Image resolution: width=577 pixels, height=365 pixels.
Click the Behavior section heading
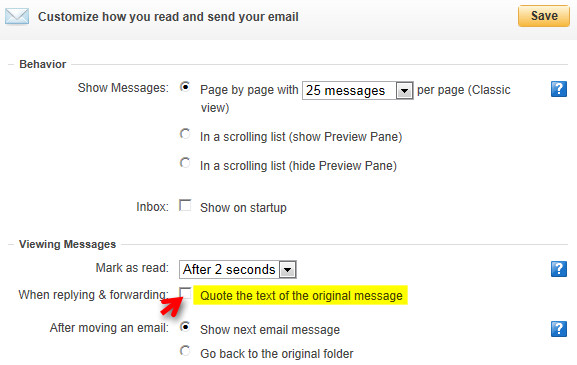click(43, 64)
